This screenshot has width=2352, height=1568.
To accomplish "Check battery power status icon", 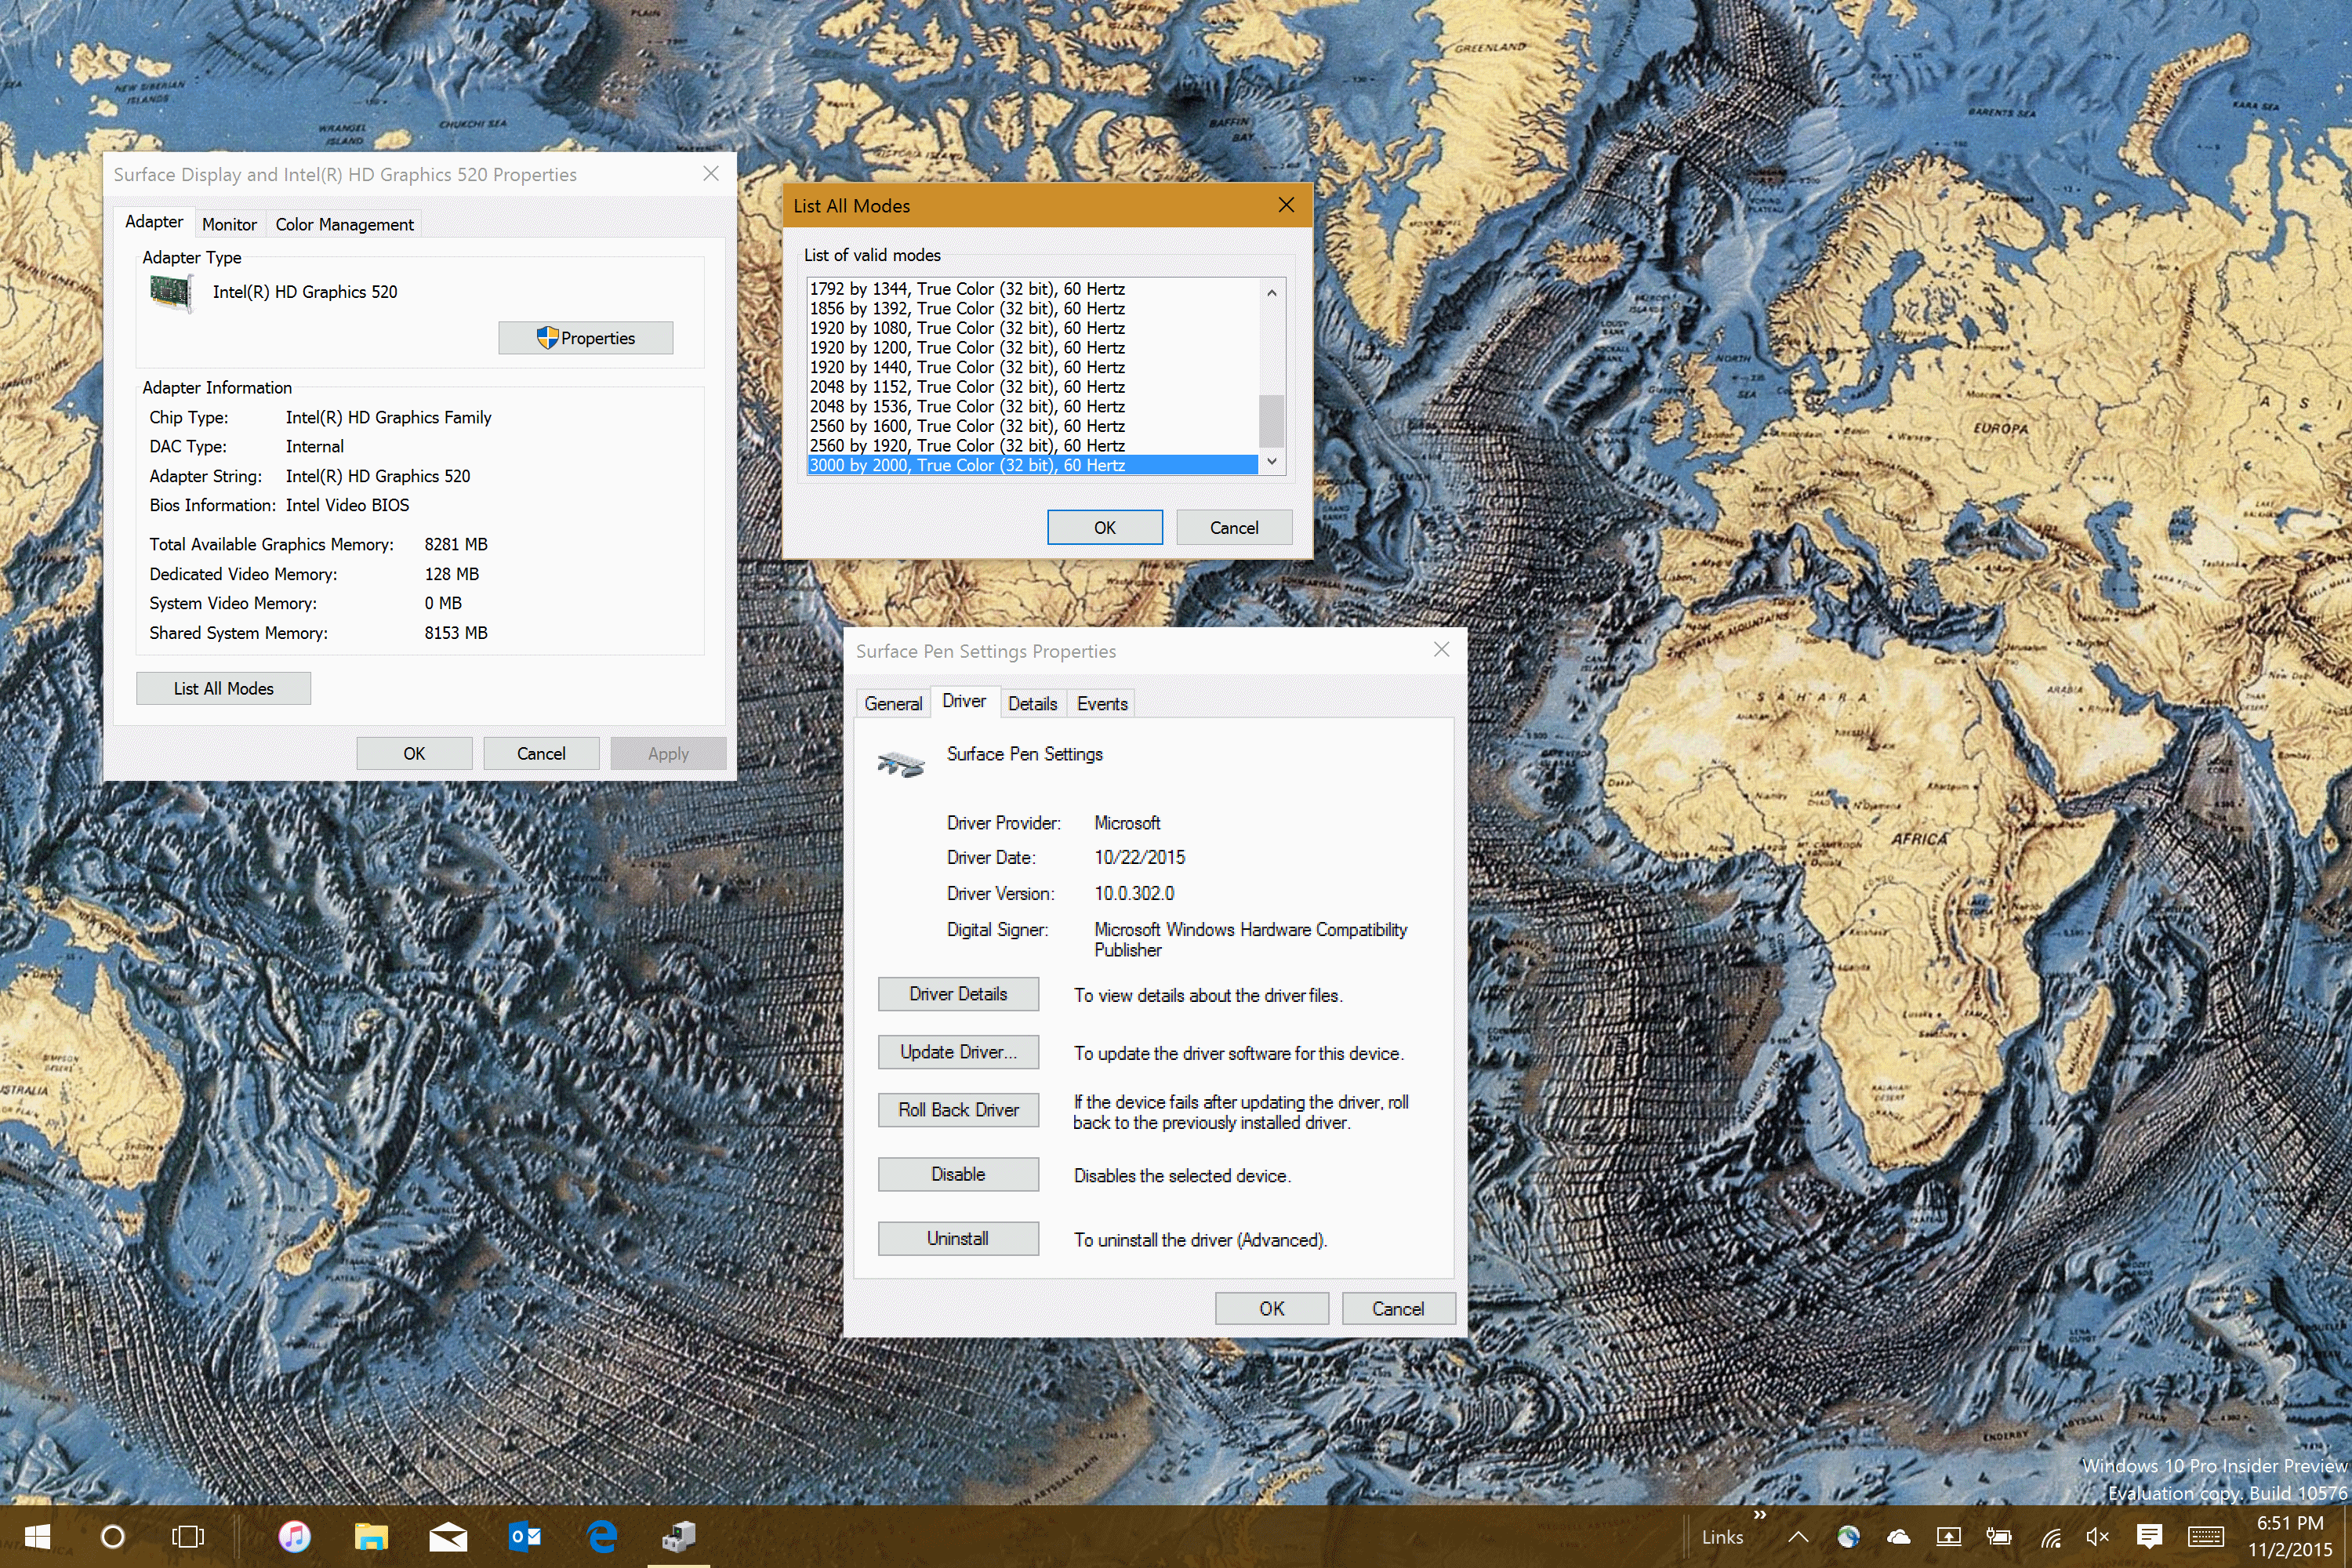I will [x=1999, y=1537].
